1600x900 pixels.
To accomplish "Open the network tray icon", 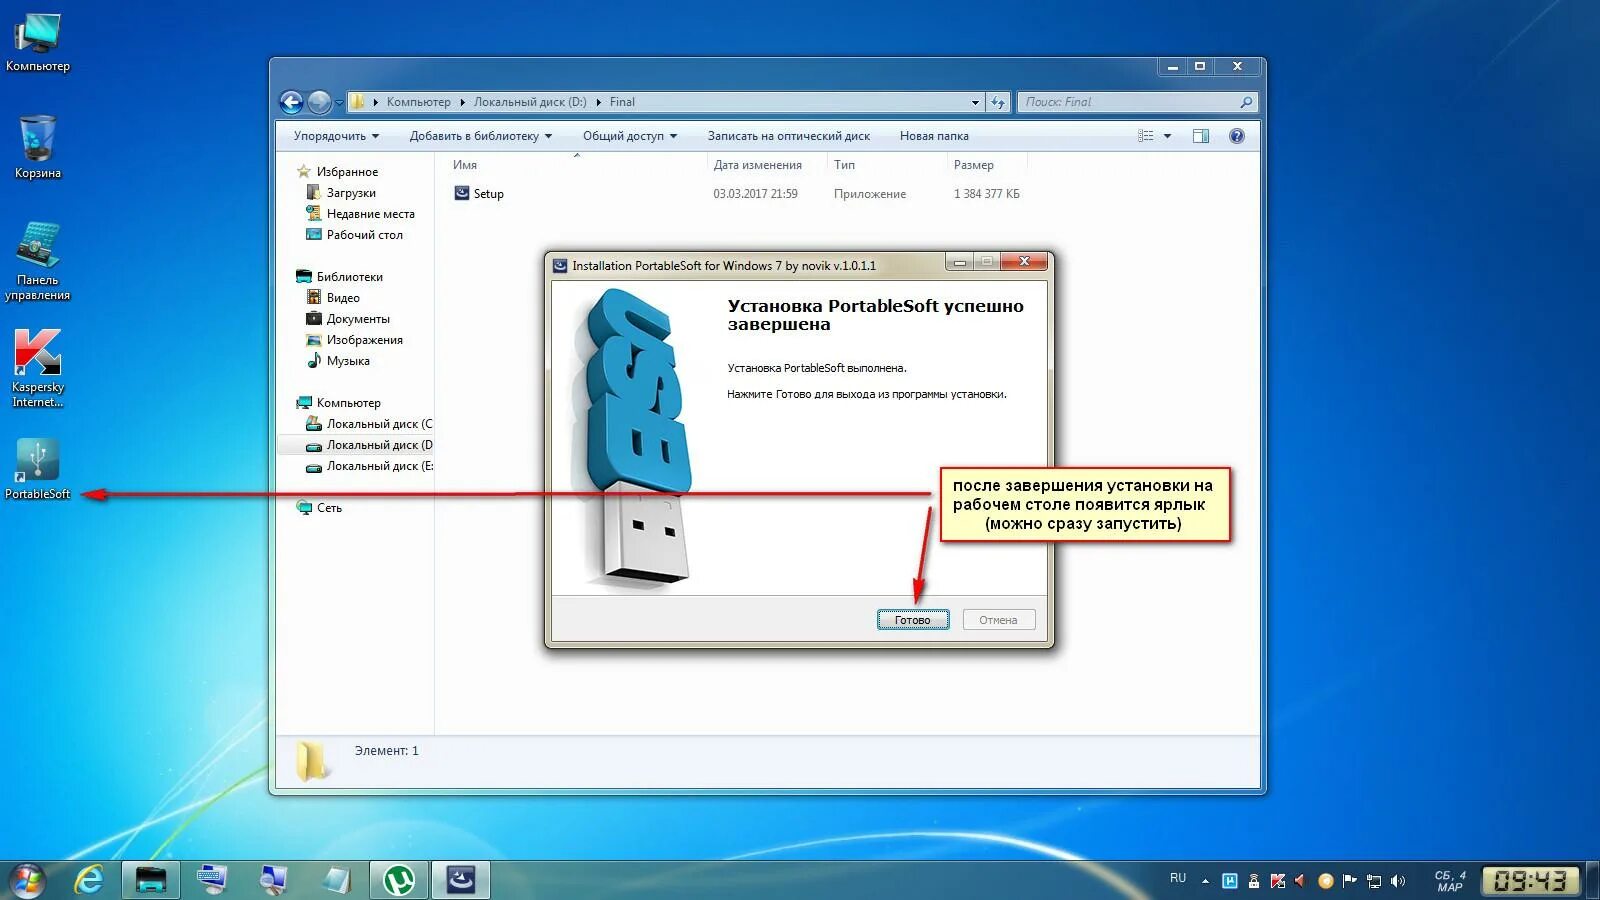I will [1374, 881].
